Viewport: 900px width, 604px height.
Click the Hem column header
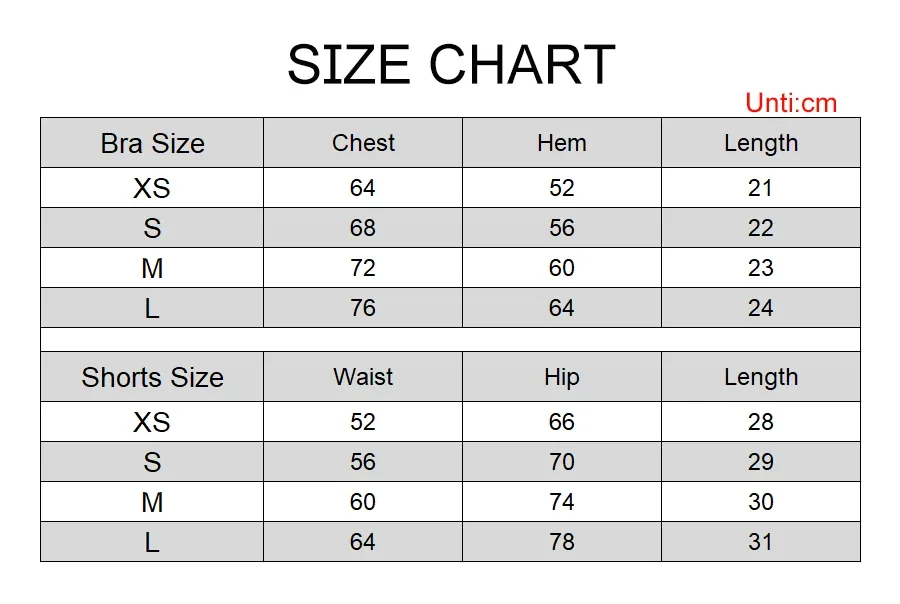562,143
